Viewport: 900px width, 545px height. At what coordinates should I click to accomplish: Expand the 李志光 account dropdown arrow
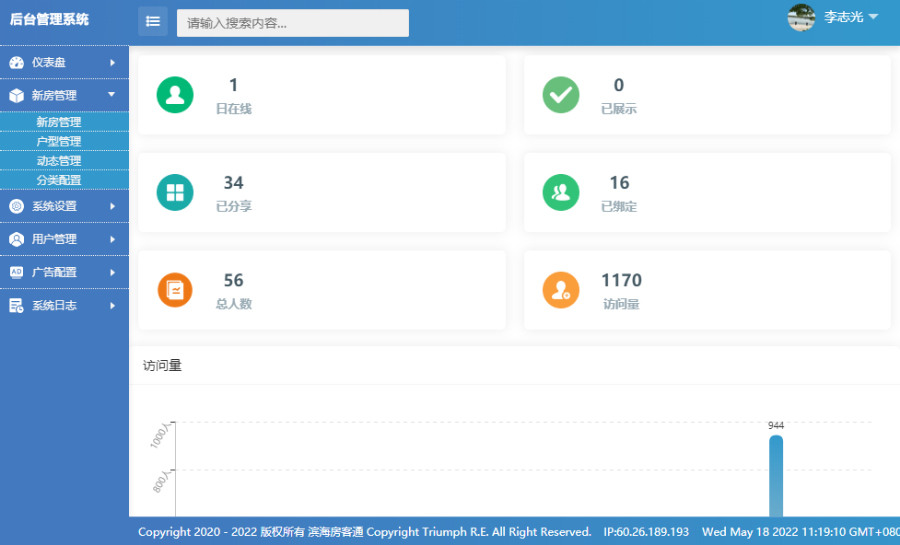click(874, 17)
